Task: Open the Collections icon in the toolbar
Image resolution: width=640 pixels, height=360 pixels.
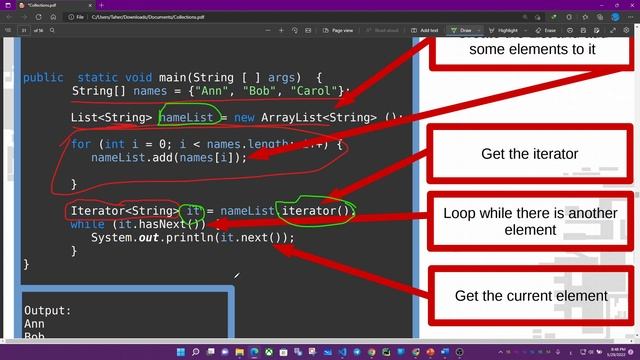Action: [x=600, y=17]
